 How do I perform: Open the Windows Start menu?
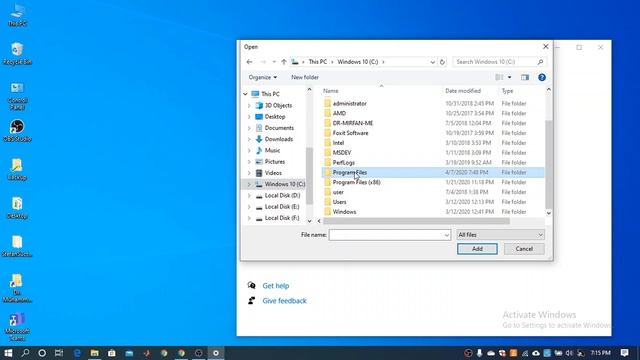8,353
